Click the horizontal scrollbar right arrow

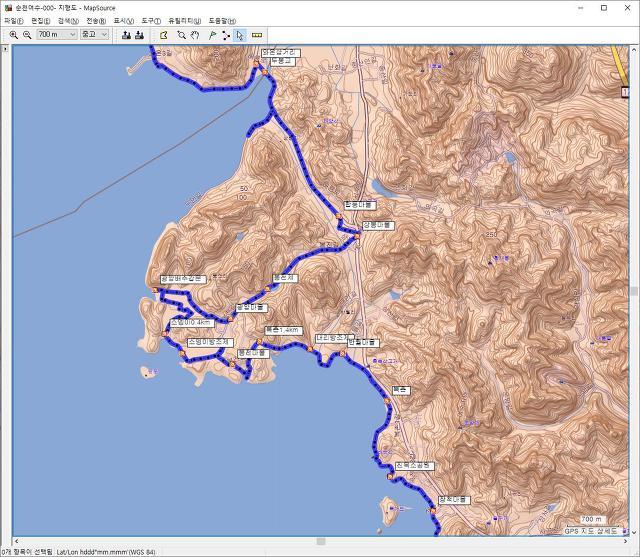(625, 541)
